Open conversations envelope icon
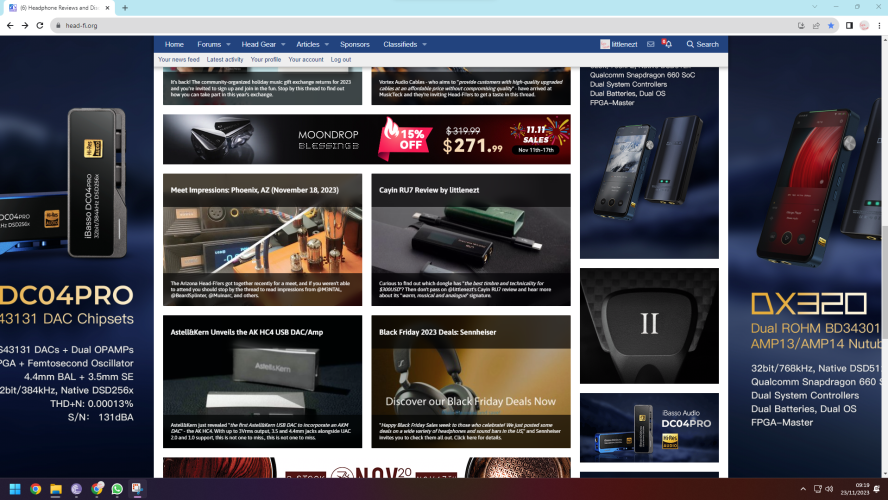This screenshot has width=888, height=500. tap(651, 44)
